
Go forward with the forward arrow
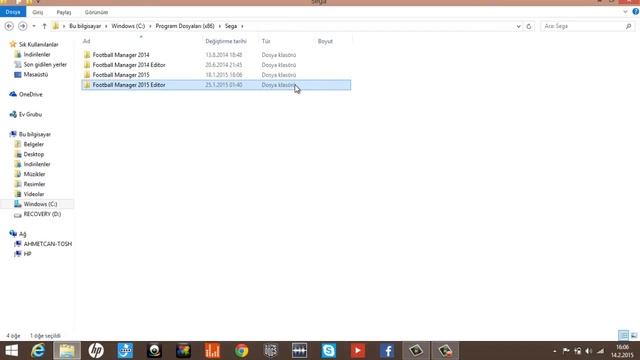click(23, 26)
